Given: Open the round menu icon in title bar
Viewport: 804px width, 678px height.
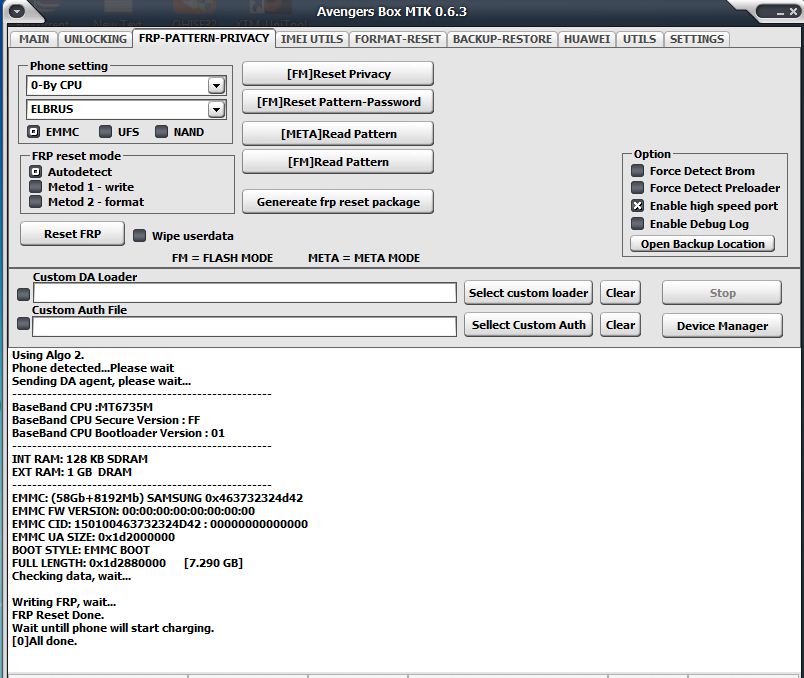Looking at the screenshot, I should (17, 11).
